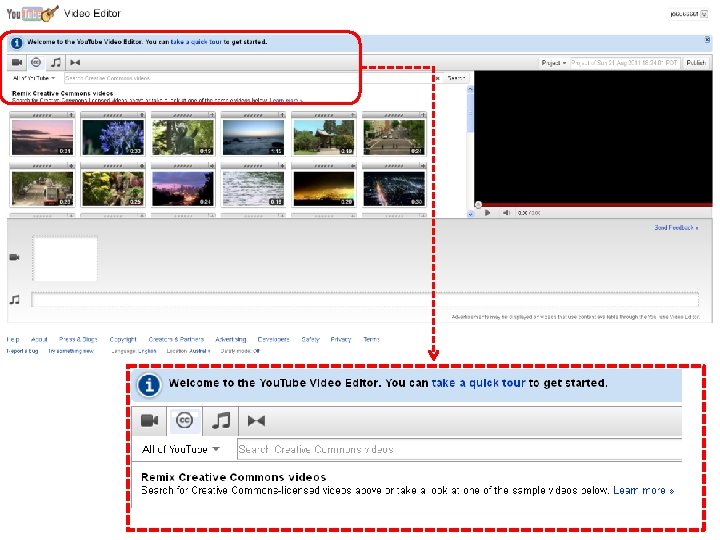This screenshot has width=720, height=540.
Task: Add the purple dusk skyline 0:24 clip with plus icon
Action: pos(212,166)
